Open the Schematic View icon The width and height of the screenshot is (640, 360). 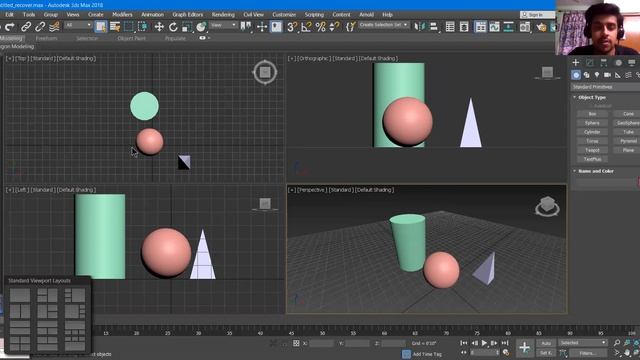click(x=509, y=27)
